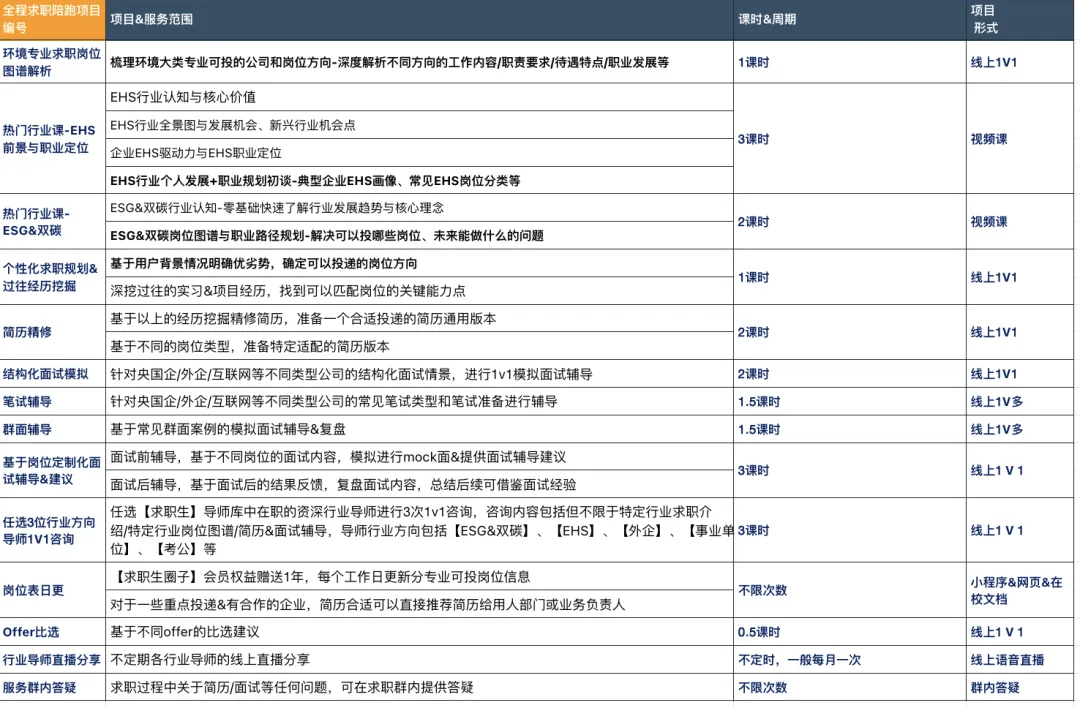Click cell 基于用户背景情况明确优劣势
This screenshot has width=1080, height=708.
pyautogui.click(x=419, y=263)
